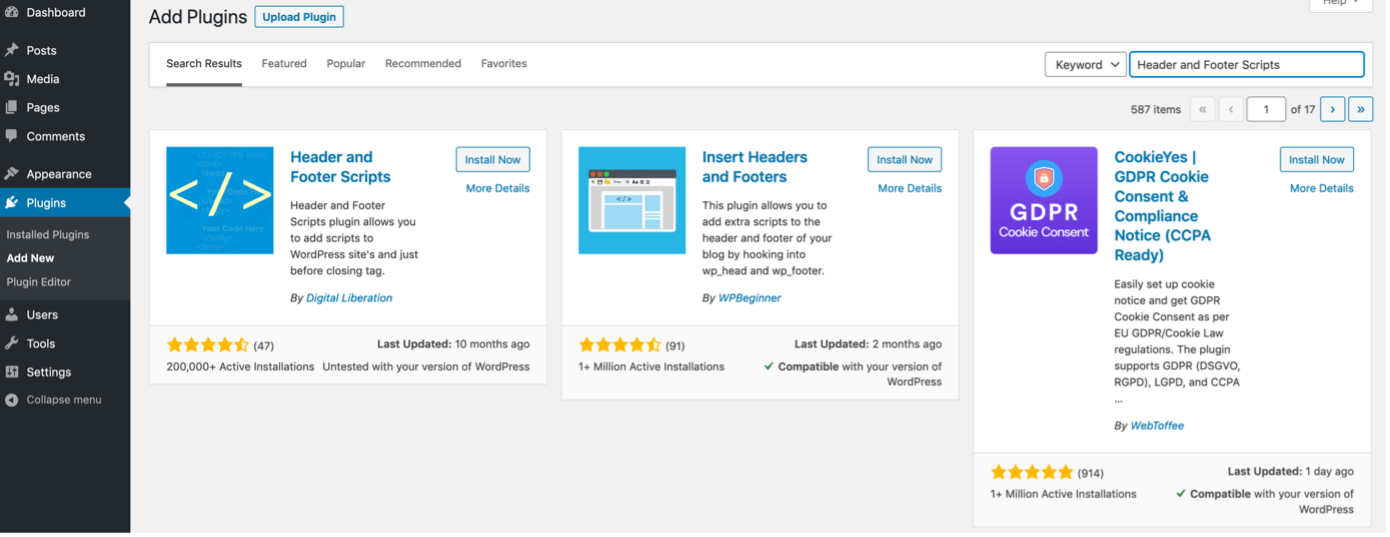
Task: Click the Plugins plug icon
Action: point(12,203)
